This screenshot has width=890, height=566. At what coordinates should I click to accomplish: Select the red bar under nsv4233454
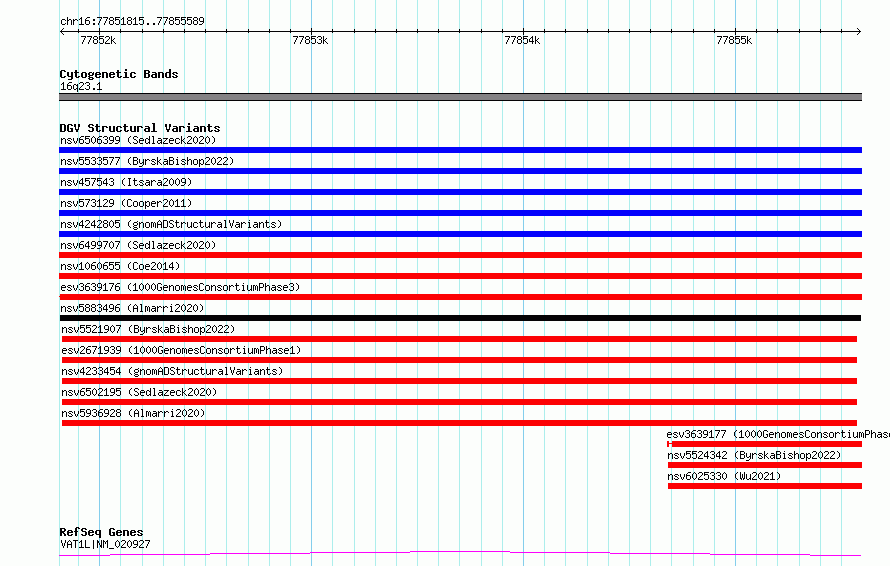(x=459, y=381)
